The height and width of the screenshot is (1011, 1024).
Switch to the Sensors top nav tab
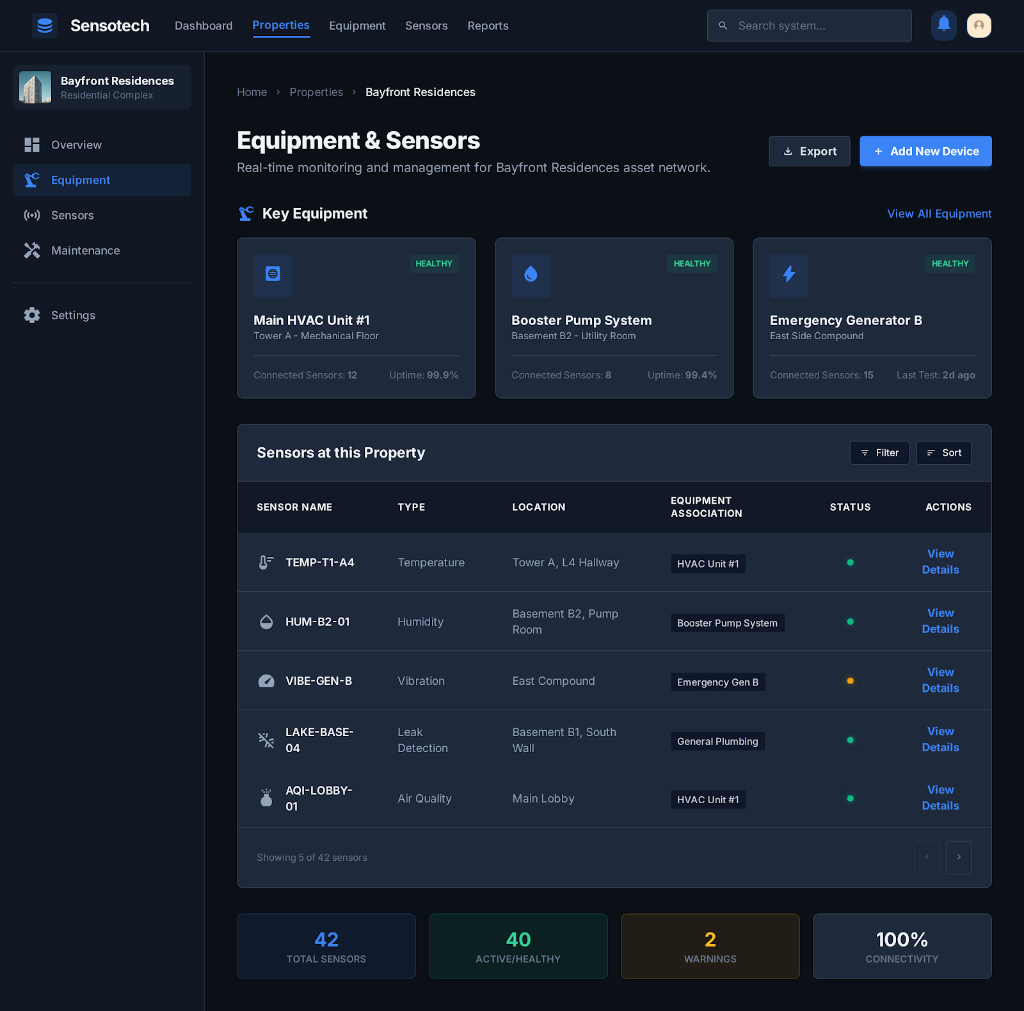click(426, 25)
